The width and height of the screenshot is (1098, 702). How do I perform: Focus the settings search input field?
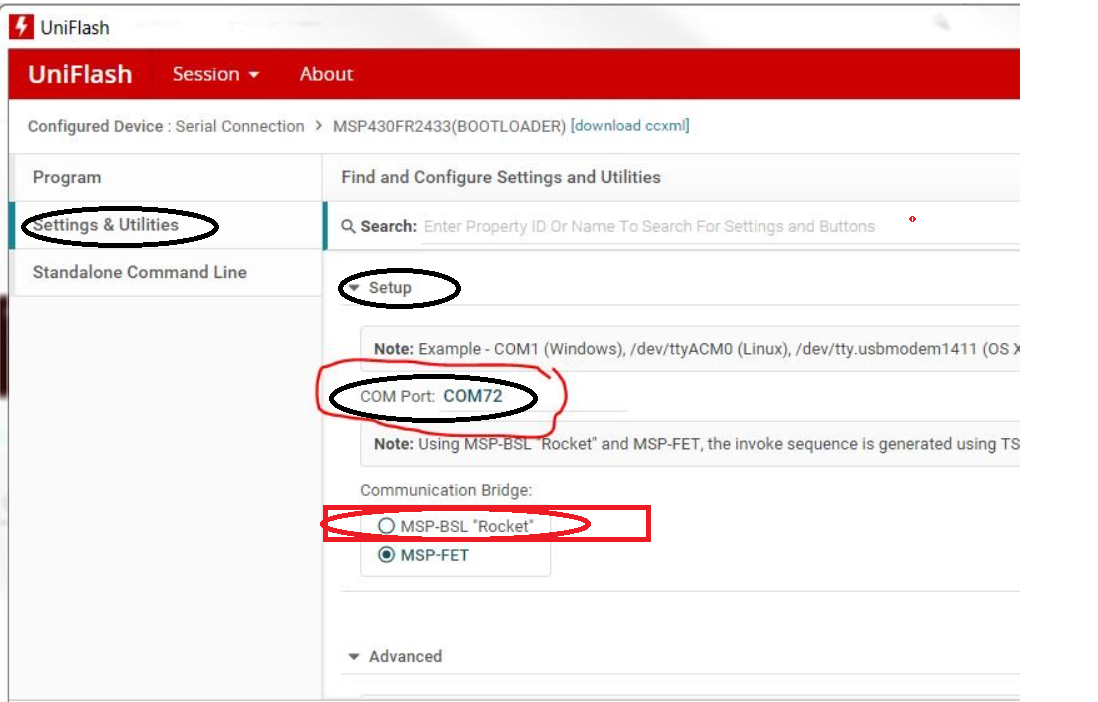720,226
